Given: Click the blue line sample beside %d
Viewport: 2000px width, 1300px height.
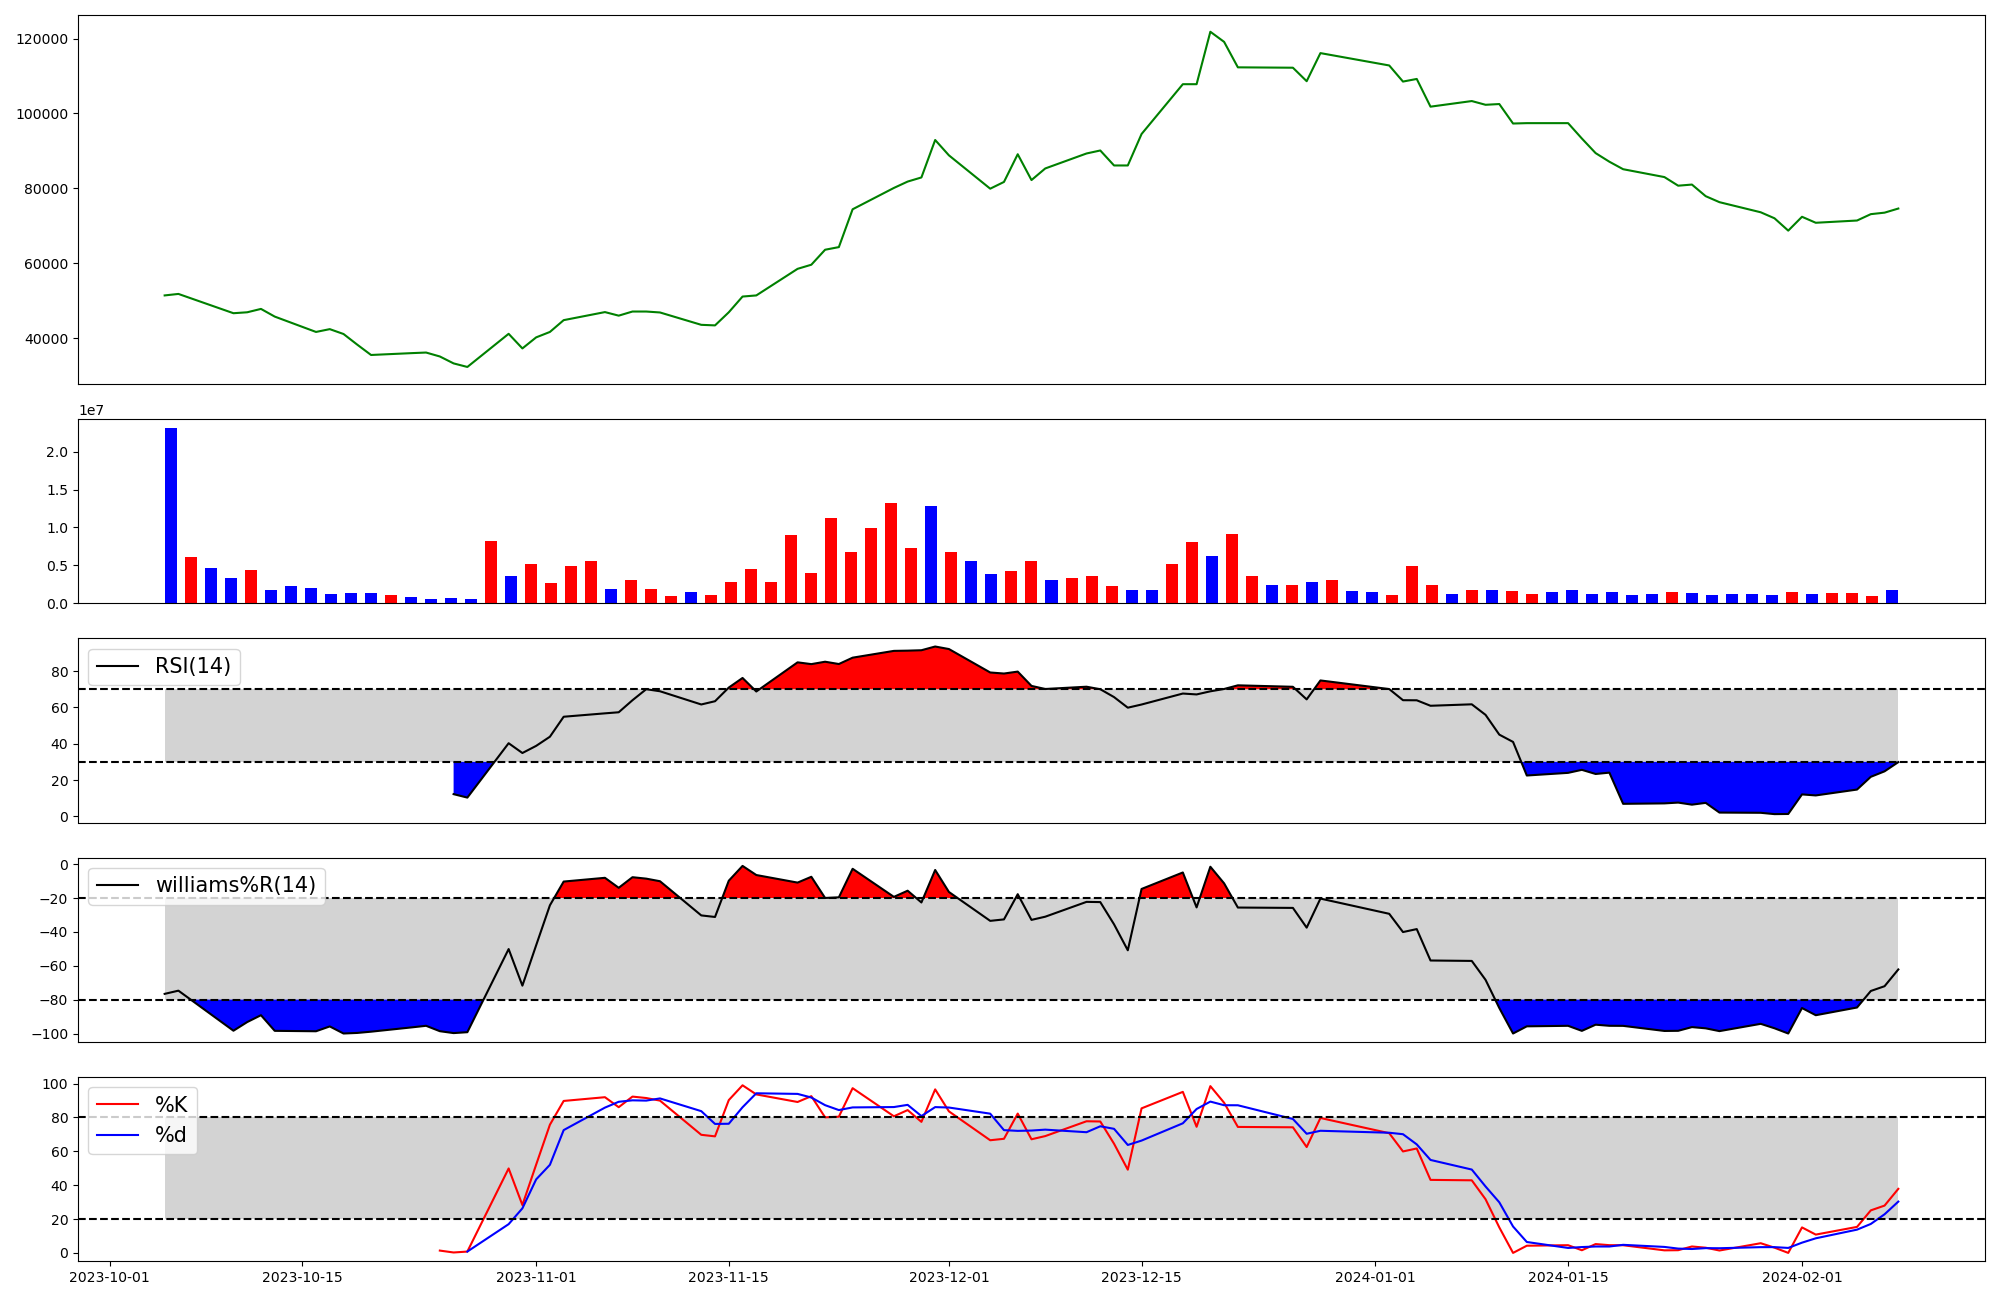Looking at the screenshot, I should (x=118, y=1135).
